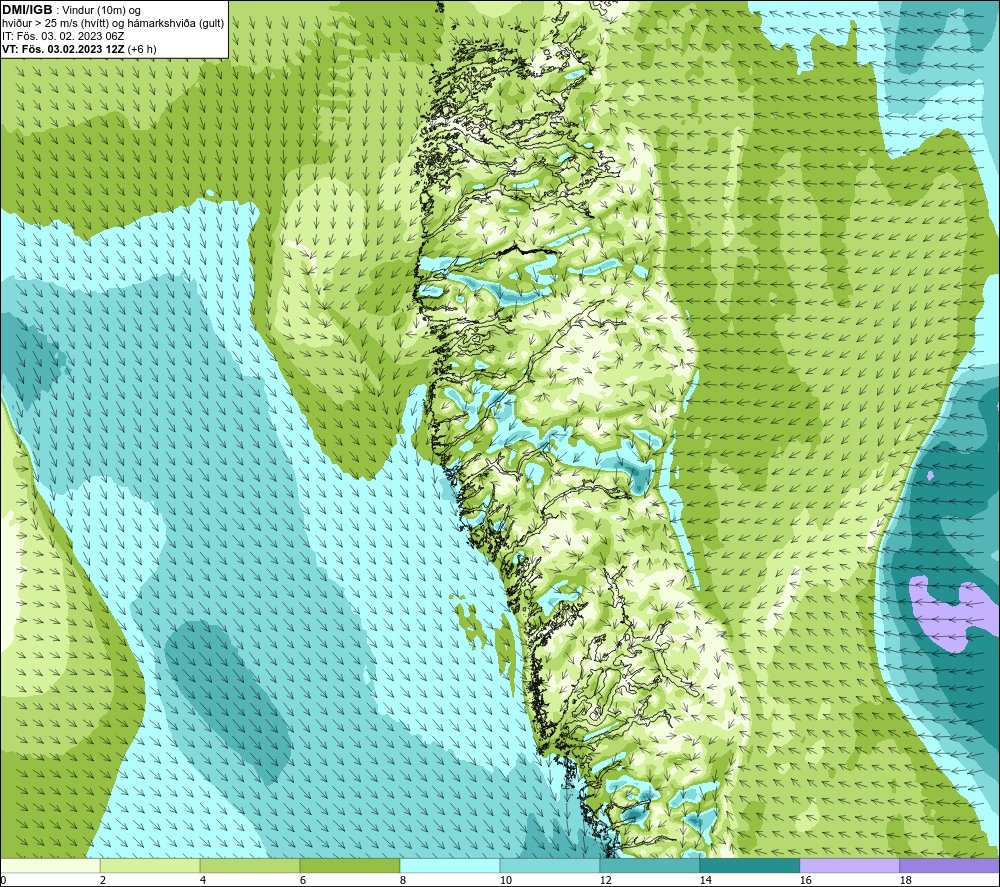1000x887 pixels.
Task: Click the scale label '18'
Action: click(x=906, y=881)
